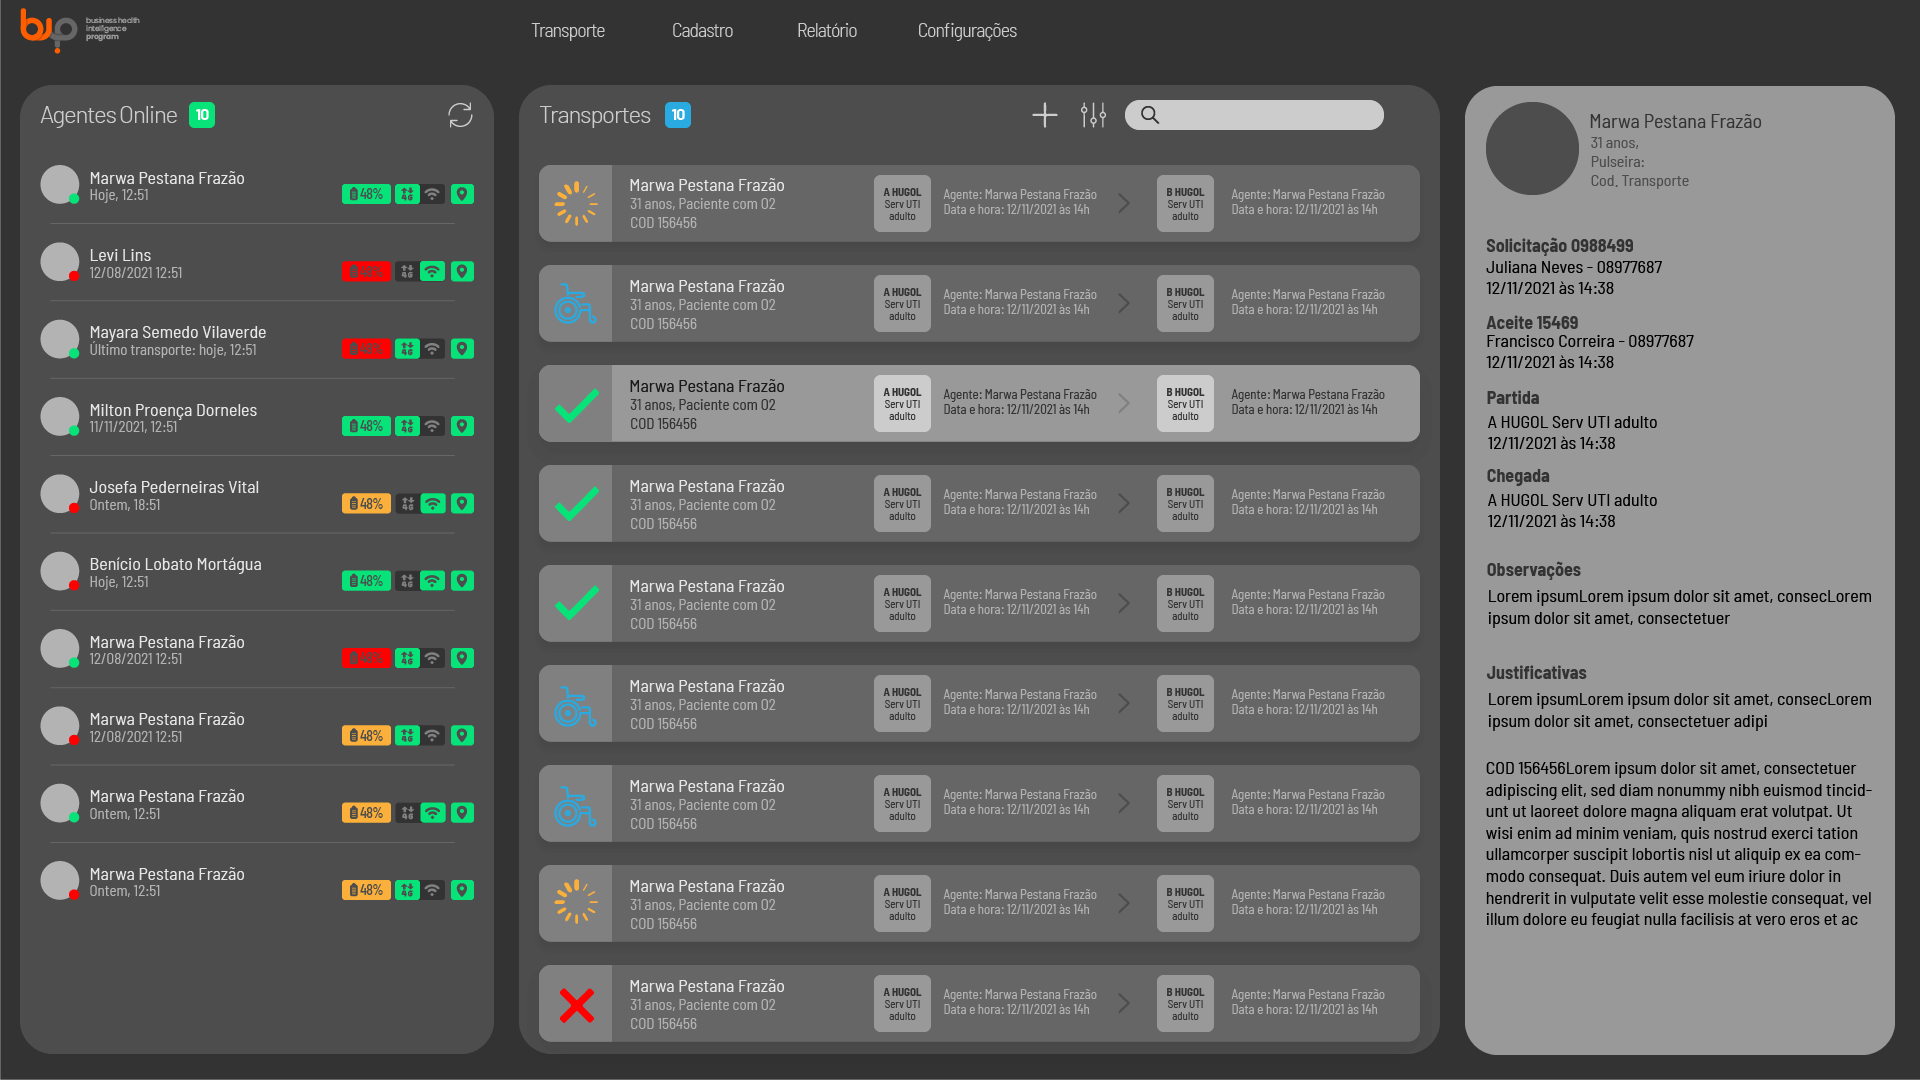1920x1080 pixels.
Task: Click Benício Lobato Mortágua wifi icon
Action: (x=432, y=581)
